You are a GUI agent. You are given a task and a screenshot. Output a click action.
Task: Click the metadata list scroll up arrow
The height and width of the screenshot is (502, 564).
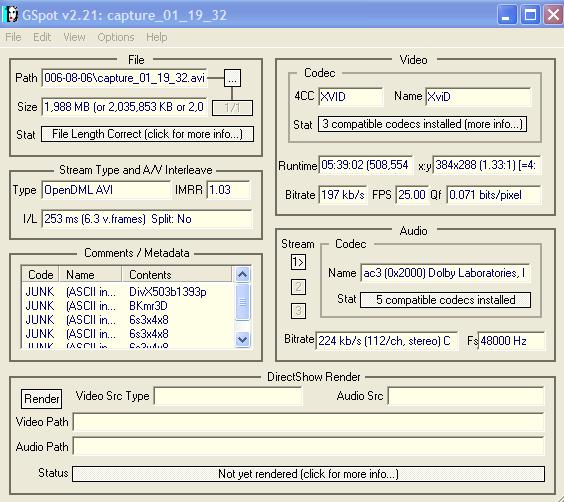(x=242, y=274)
